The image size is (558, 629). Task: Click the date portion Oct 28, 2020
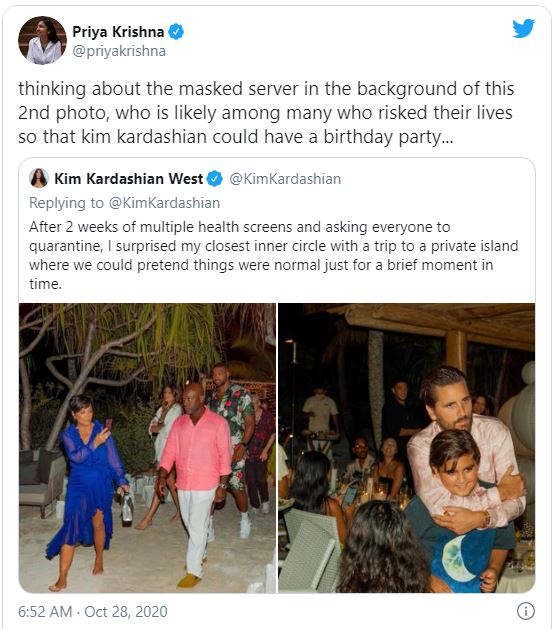pyautogui.click(x=126, y=612)
